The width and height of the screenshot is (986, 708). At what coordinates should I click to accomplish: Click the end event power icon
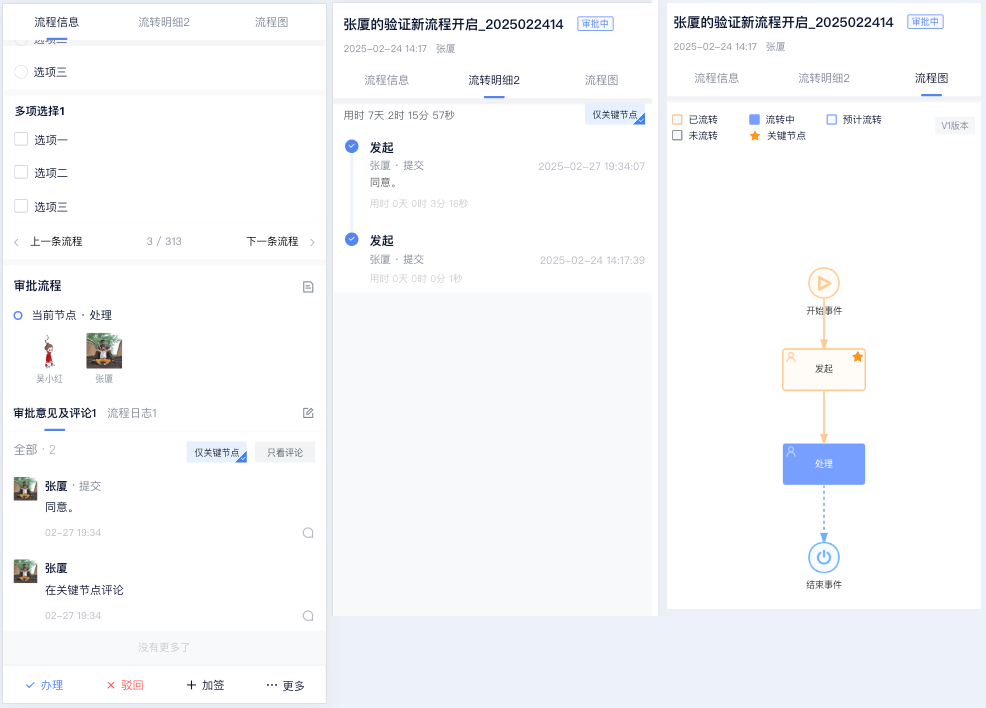(x=824, y=557)
